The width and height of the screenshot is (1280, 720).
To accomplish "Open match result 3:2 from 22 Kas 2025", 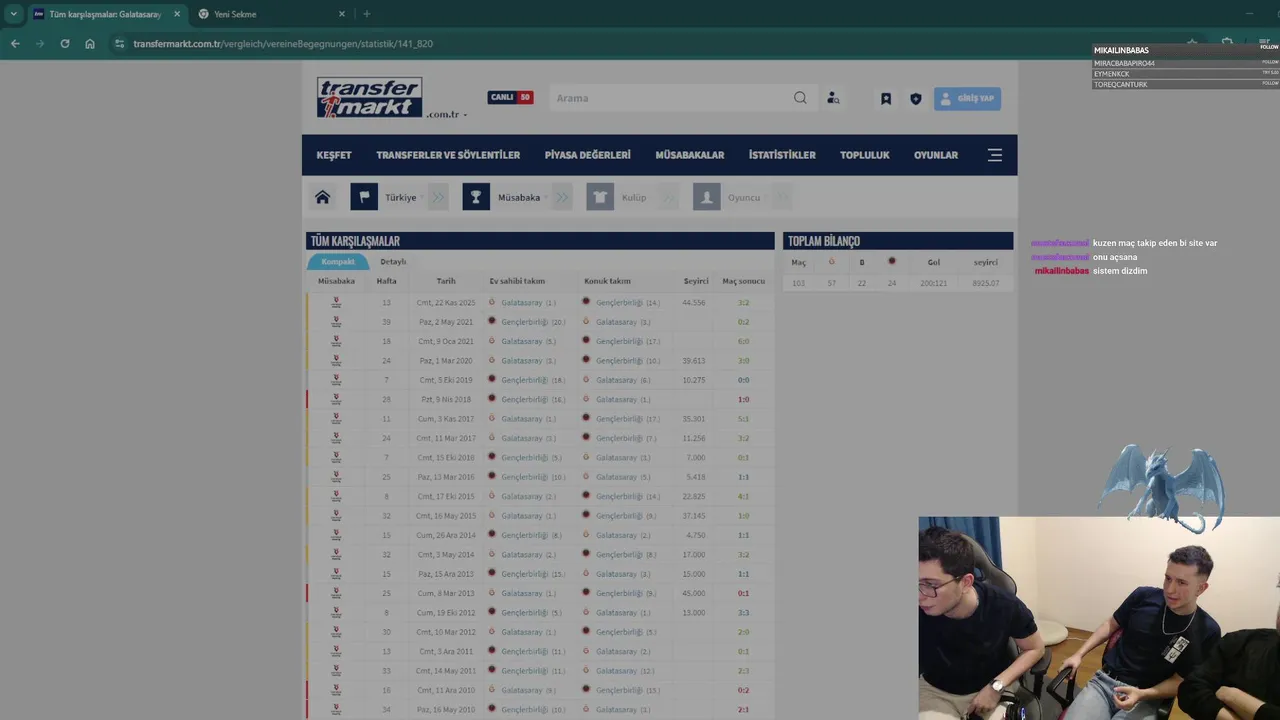I will (743, 302).
